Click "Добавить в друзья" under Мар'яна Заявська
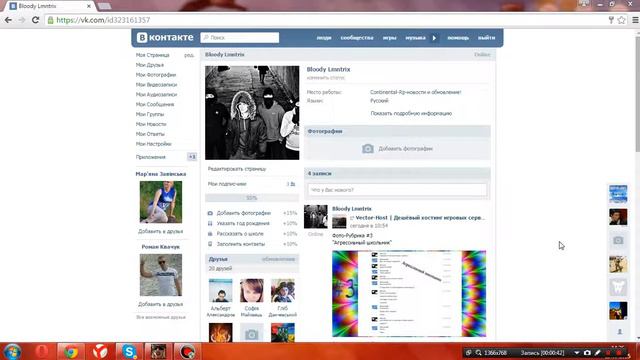This screenshot has width=640, height=360. click(x=160, y=231)
